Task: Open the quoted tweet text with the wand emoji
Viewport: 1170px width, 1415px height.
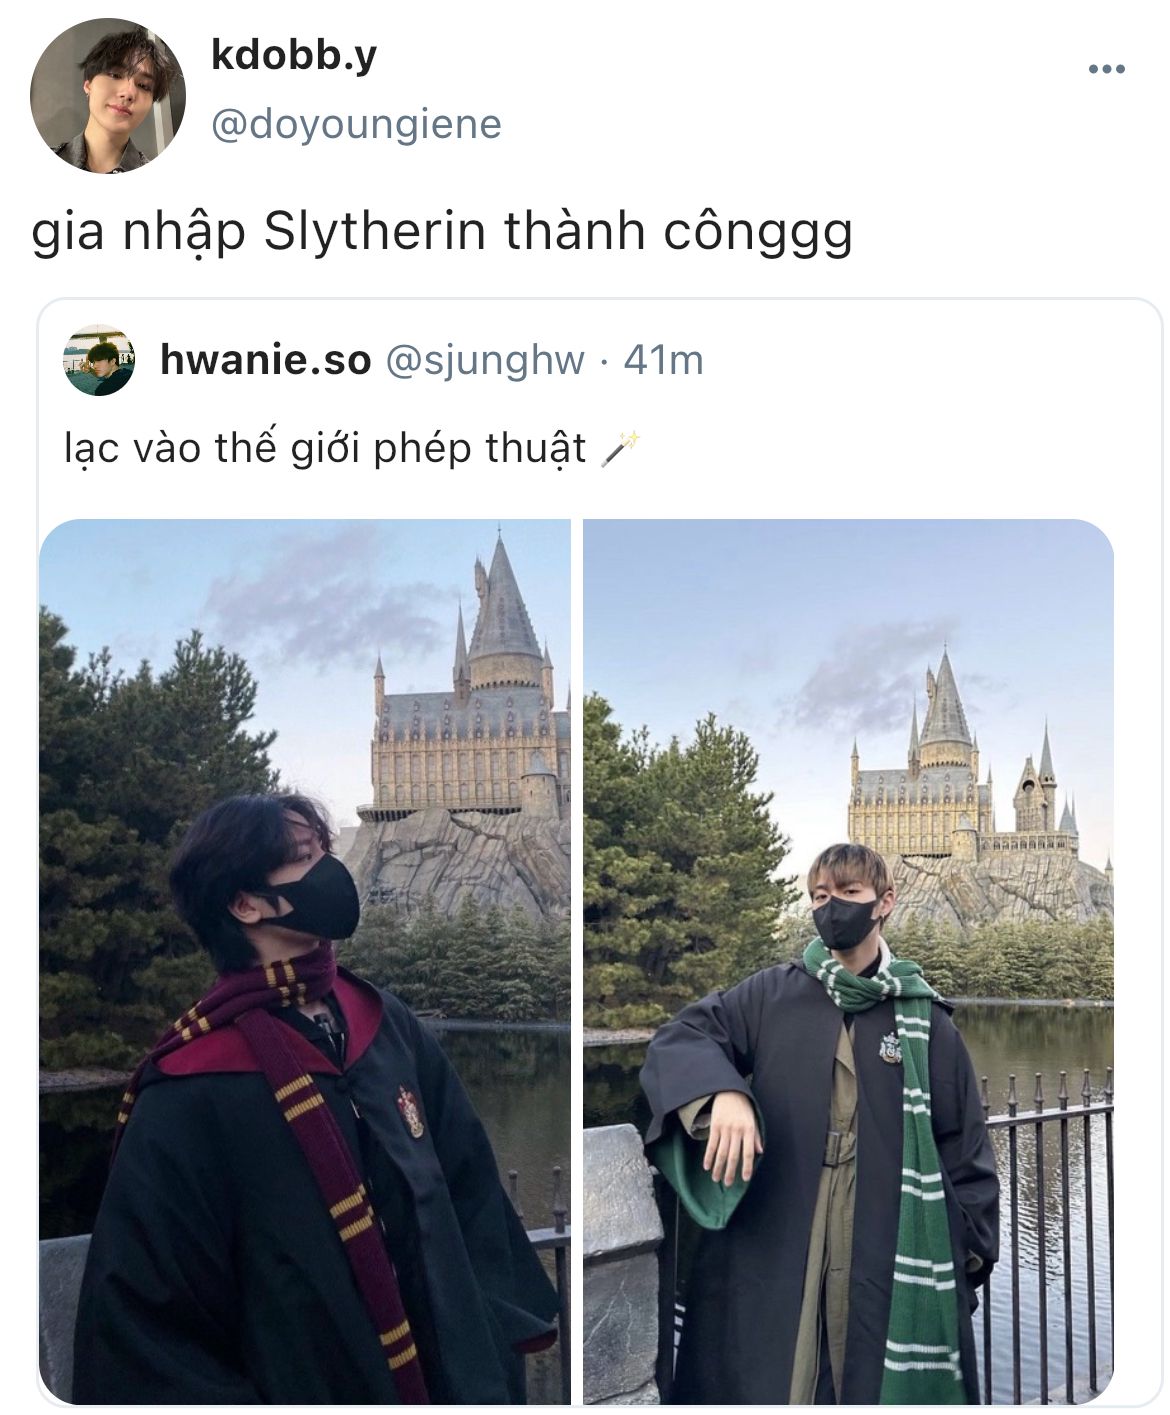Action: point(351,448)
